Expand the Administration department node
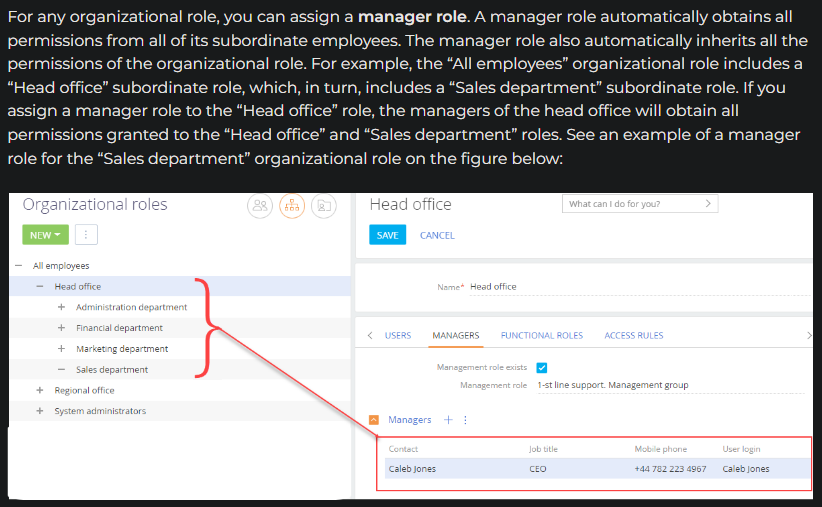The image size is (822, 507). [61, 307]
